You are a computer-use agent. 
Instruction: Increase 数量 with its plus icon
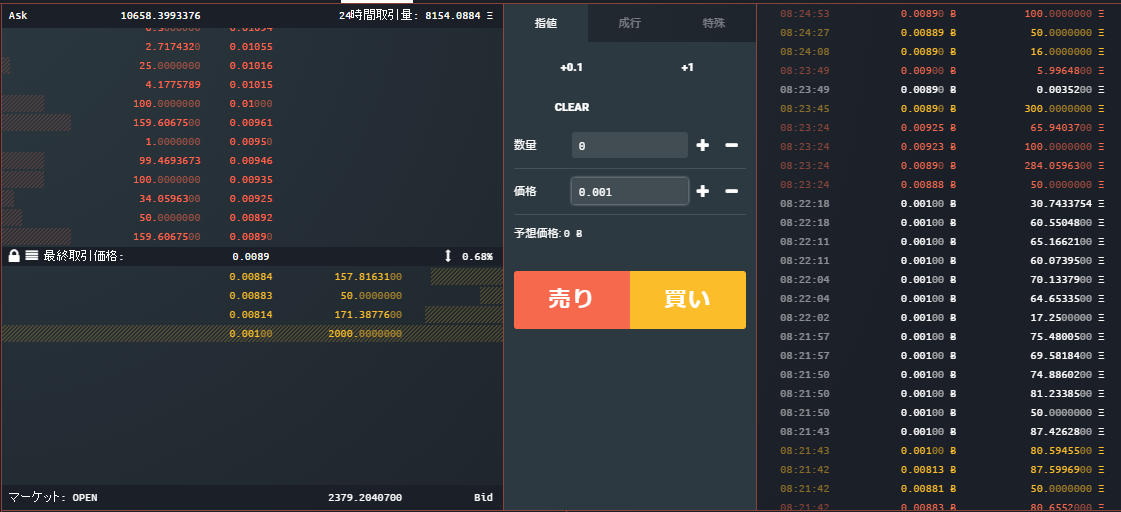[x=703, y=145]
